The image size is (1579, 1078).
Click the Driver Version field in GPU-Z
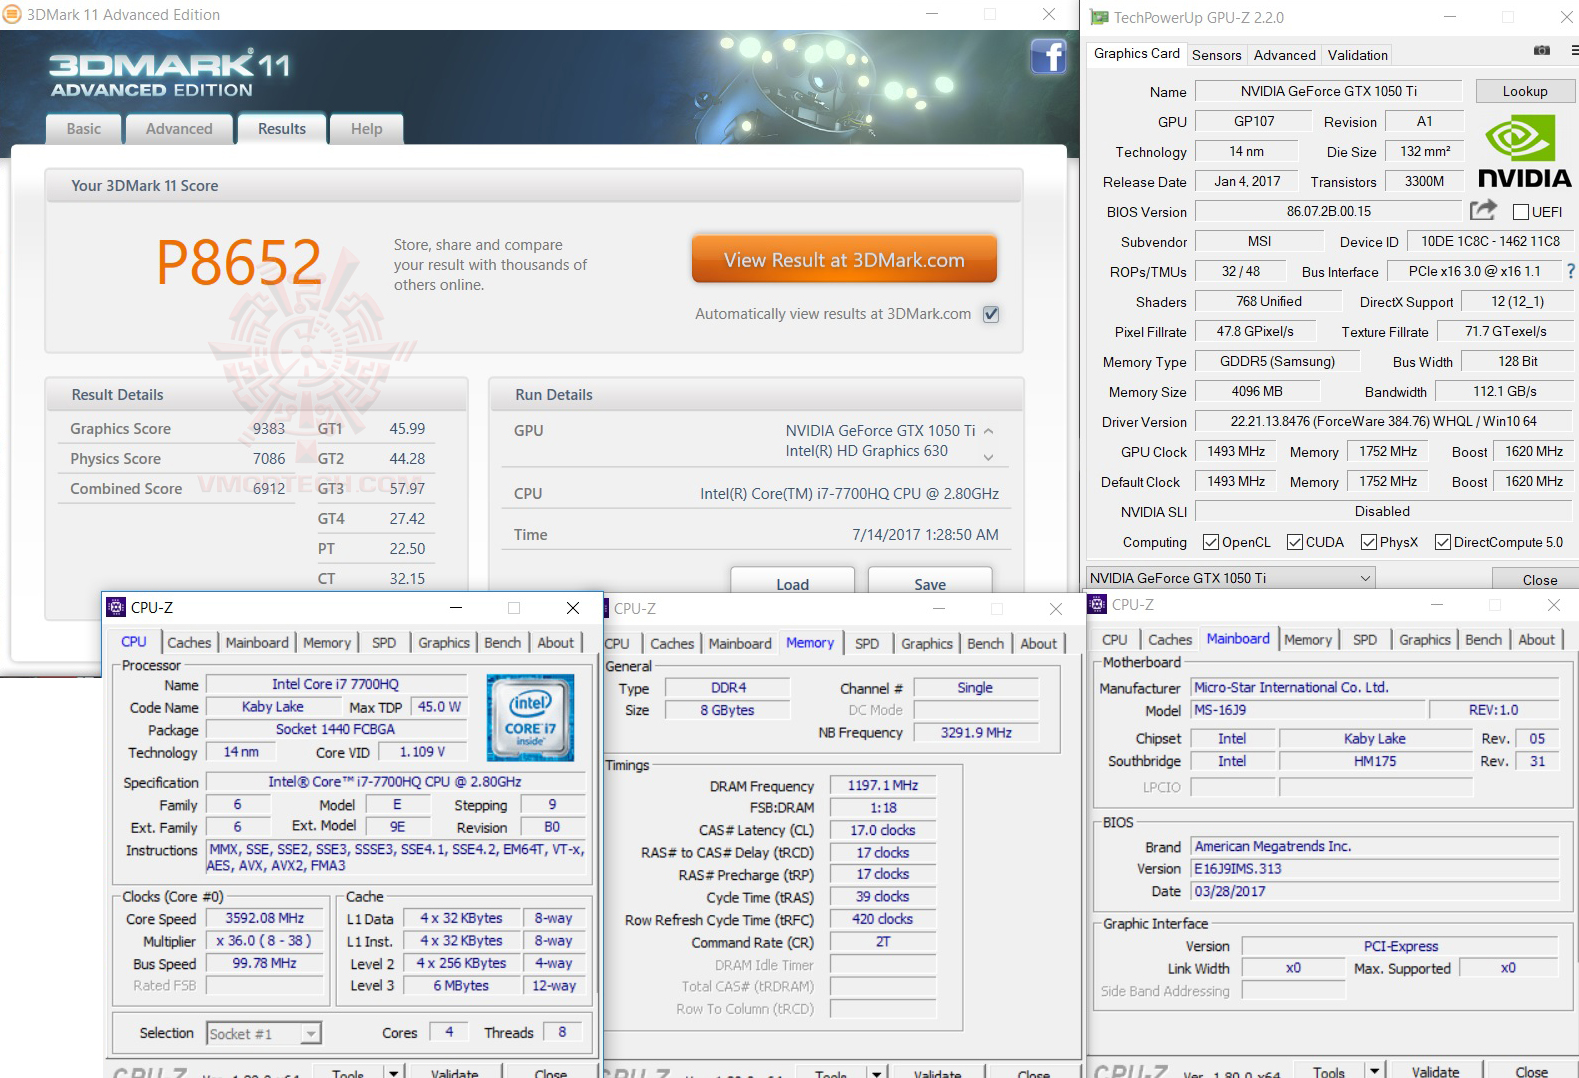point(1384,421)
